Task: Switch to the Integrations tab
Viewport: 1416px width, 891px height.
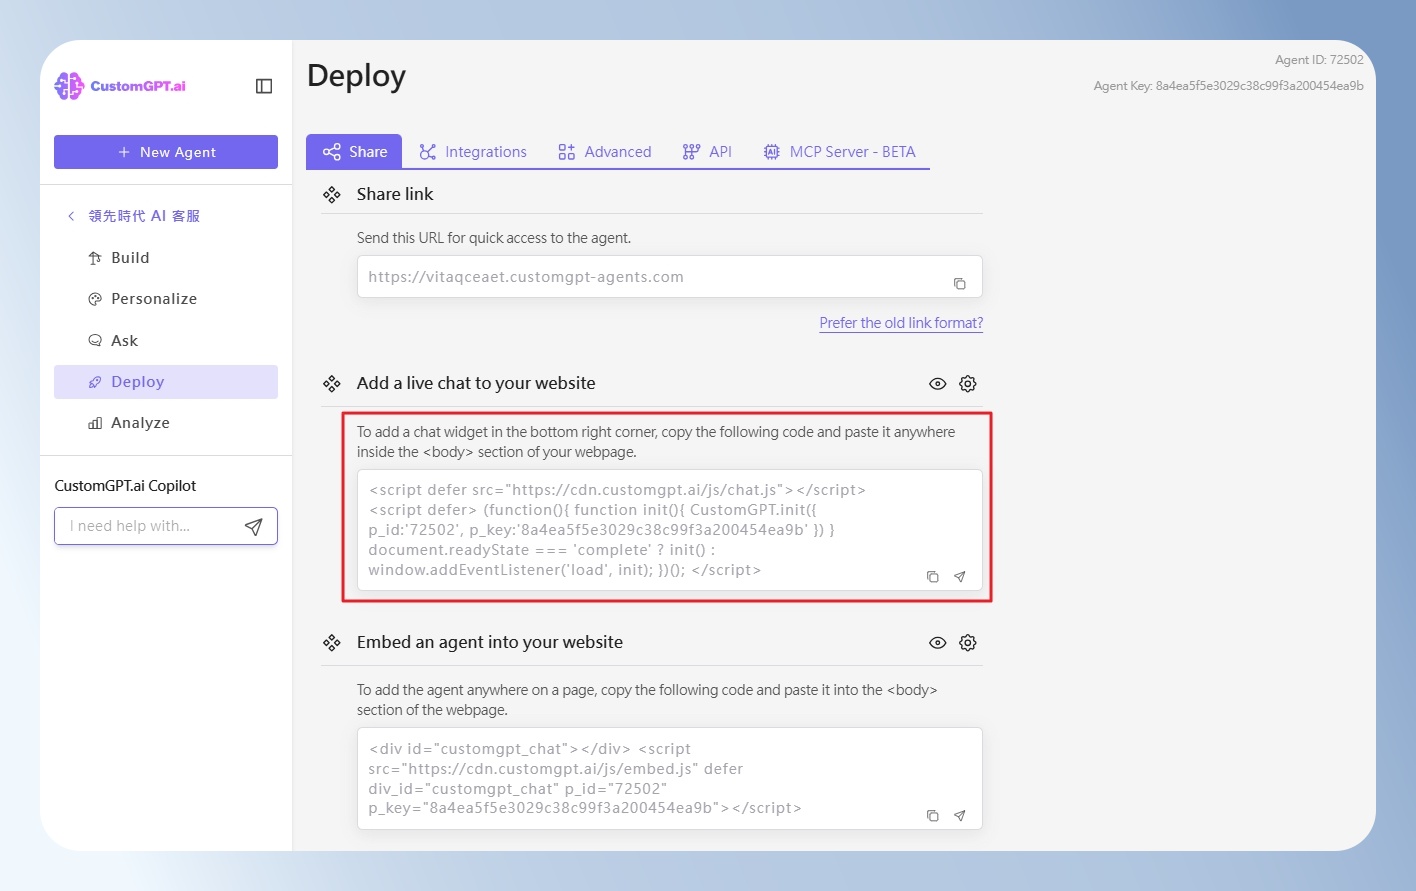Action: 473,152
